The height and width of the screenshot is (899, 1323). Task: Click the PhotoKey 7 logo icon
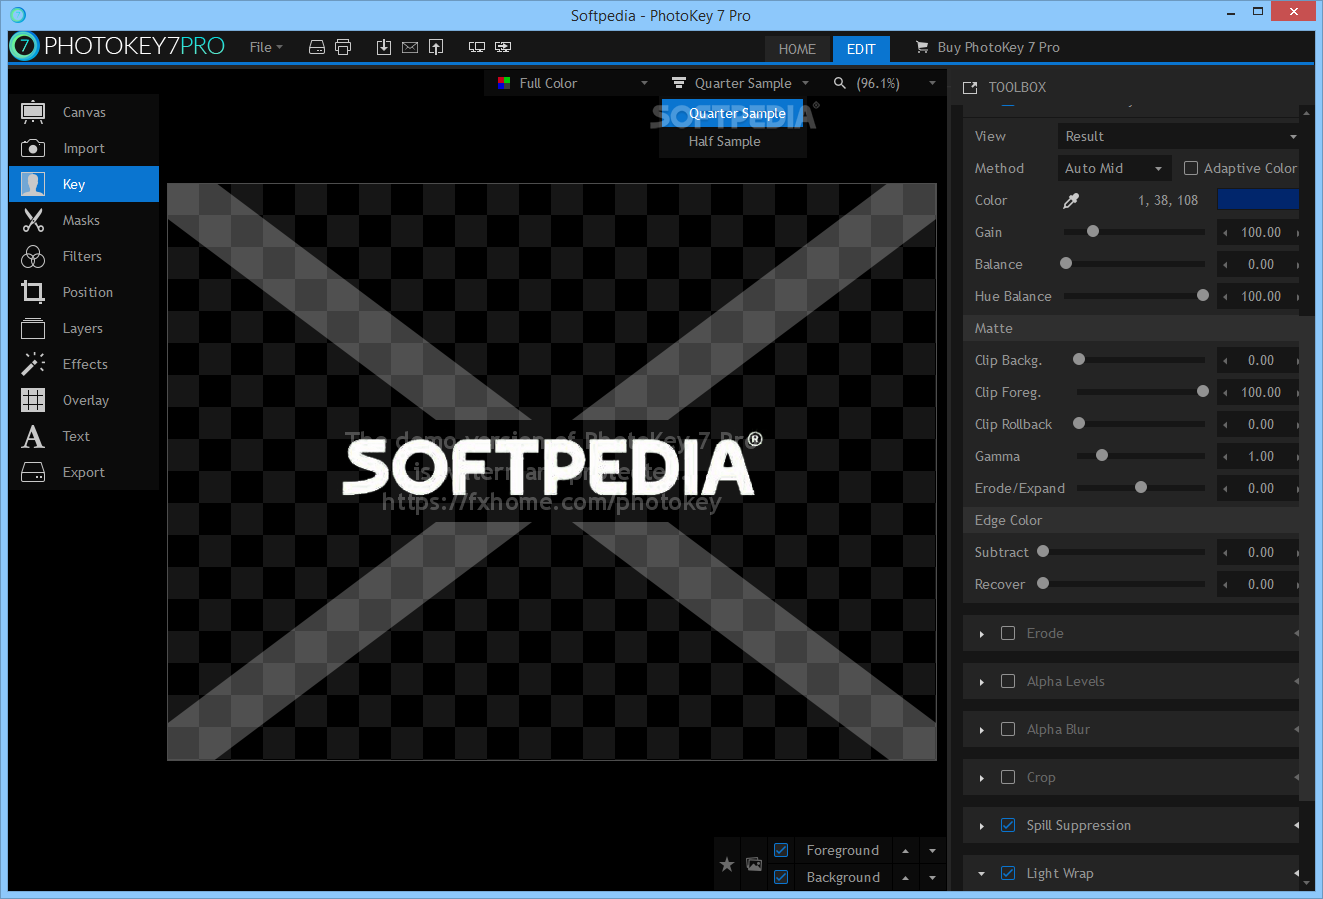[24, 46]
